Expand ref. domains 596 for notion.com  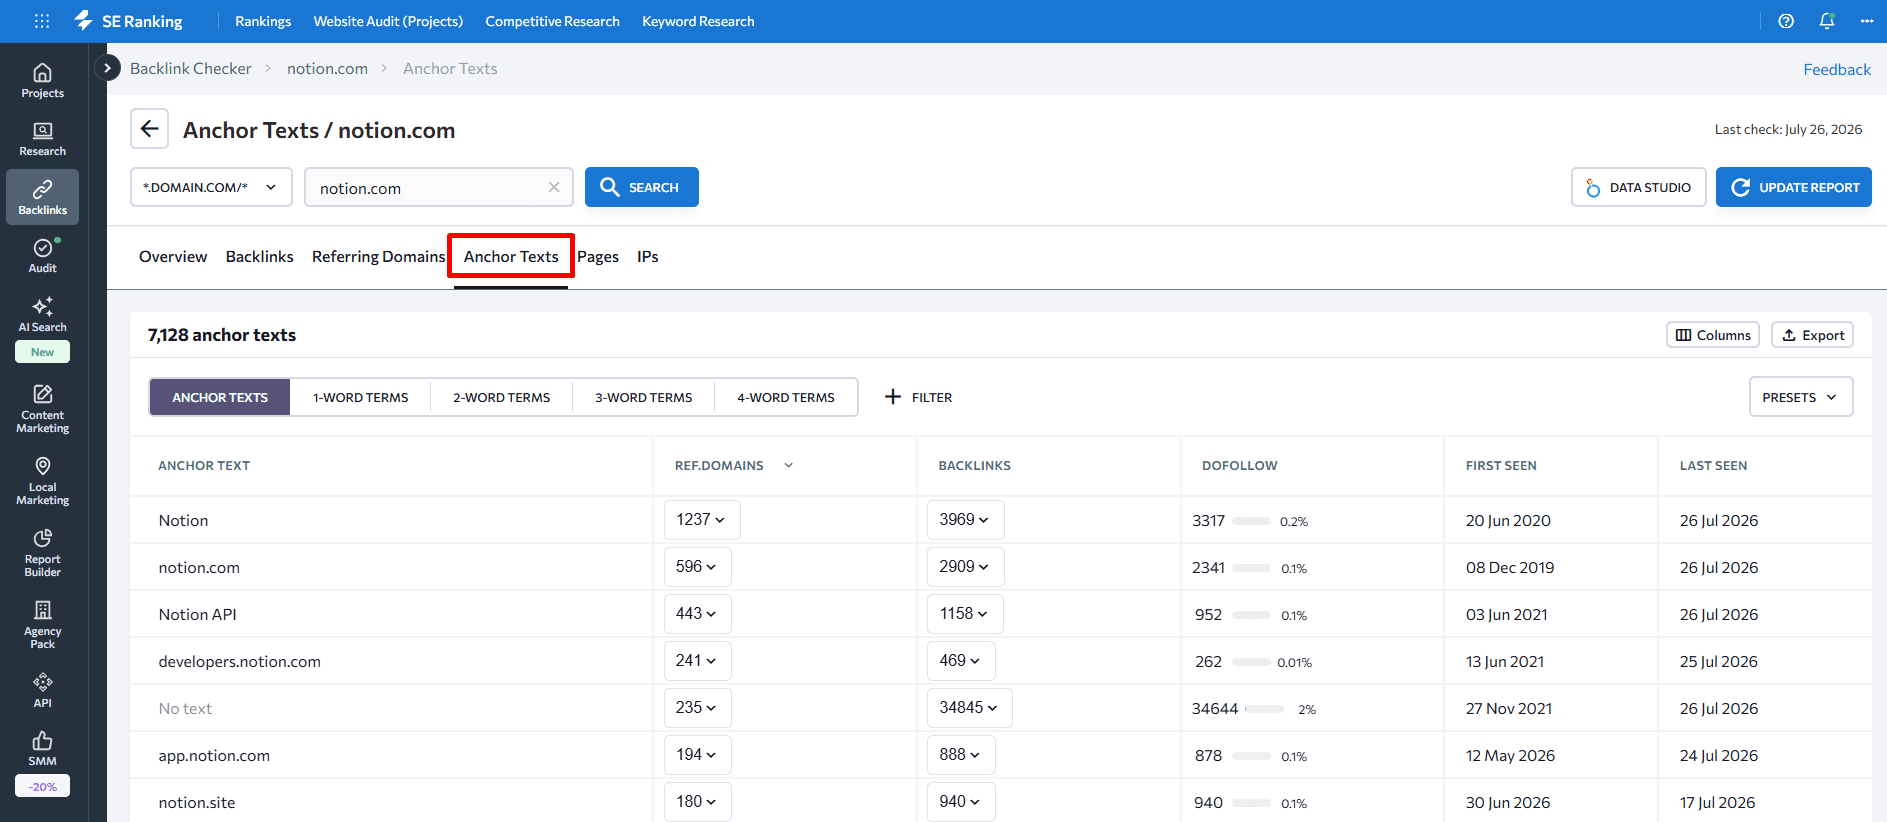click(697, 567)
